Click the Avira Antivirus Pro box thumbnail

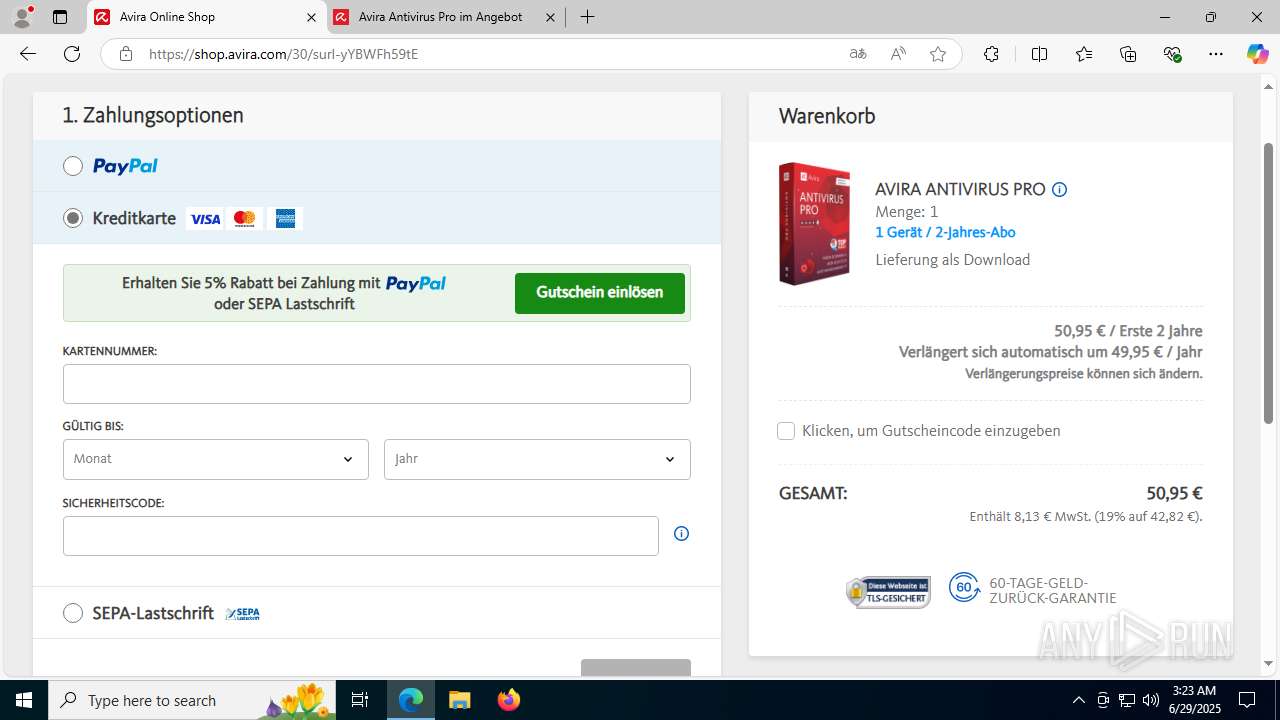[815, 224]
